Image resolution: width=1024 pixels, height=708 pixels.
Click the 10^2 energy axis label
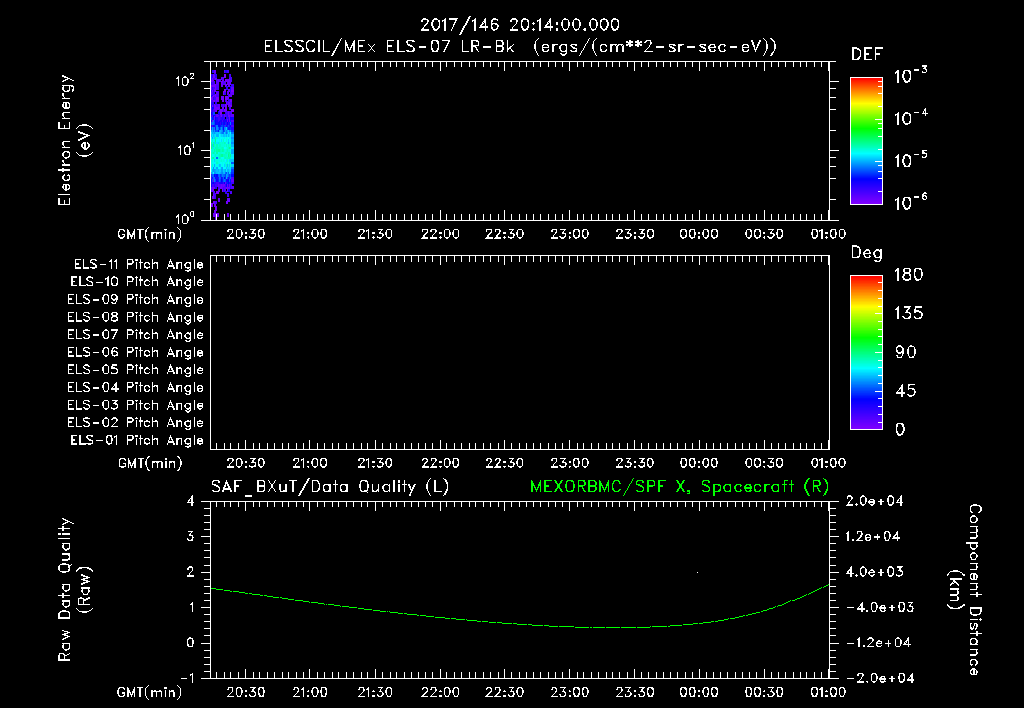[185, 82]
